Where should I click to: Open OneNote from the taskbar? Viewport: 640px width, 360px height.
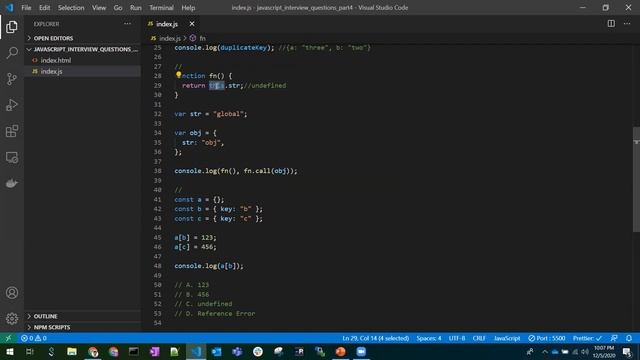pos(154,351)
